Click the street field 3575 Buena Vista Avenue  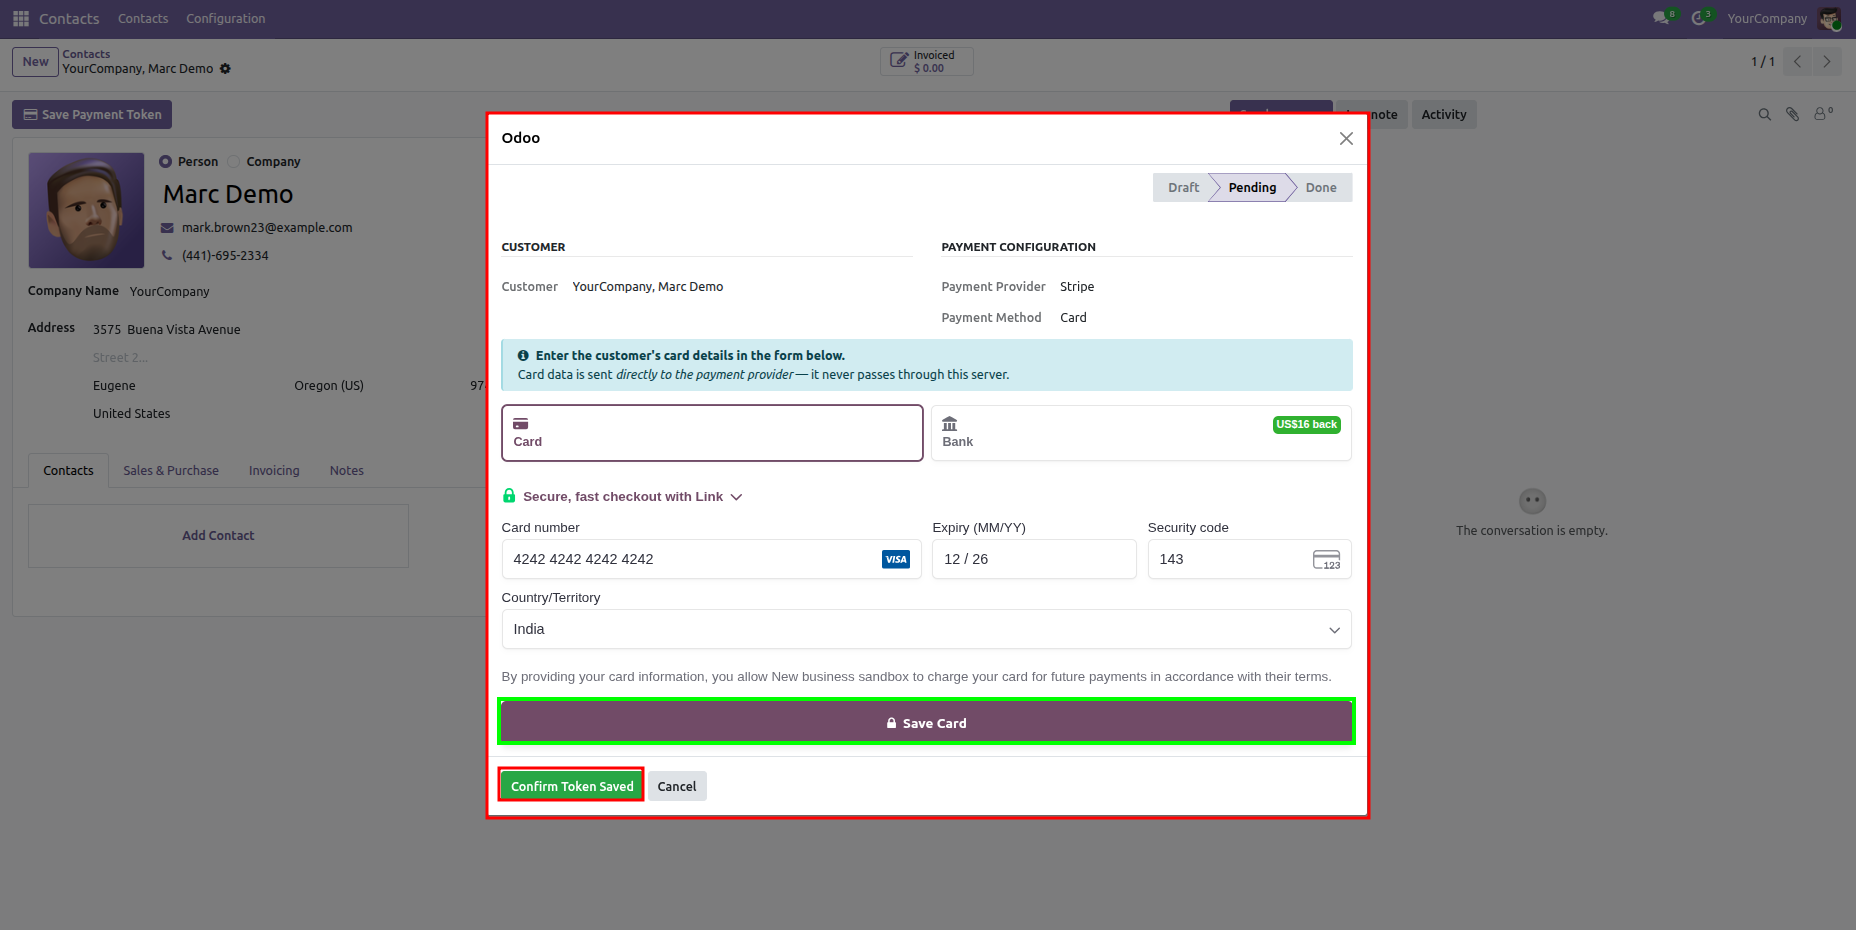tap(167, 330)
